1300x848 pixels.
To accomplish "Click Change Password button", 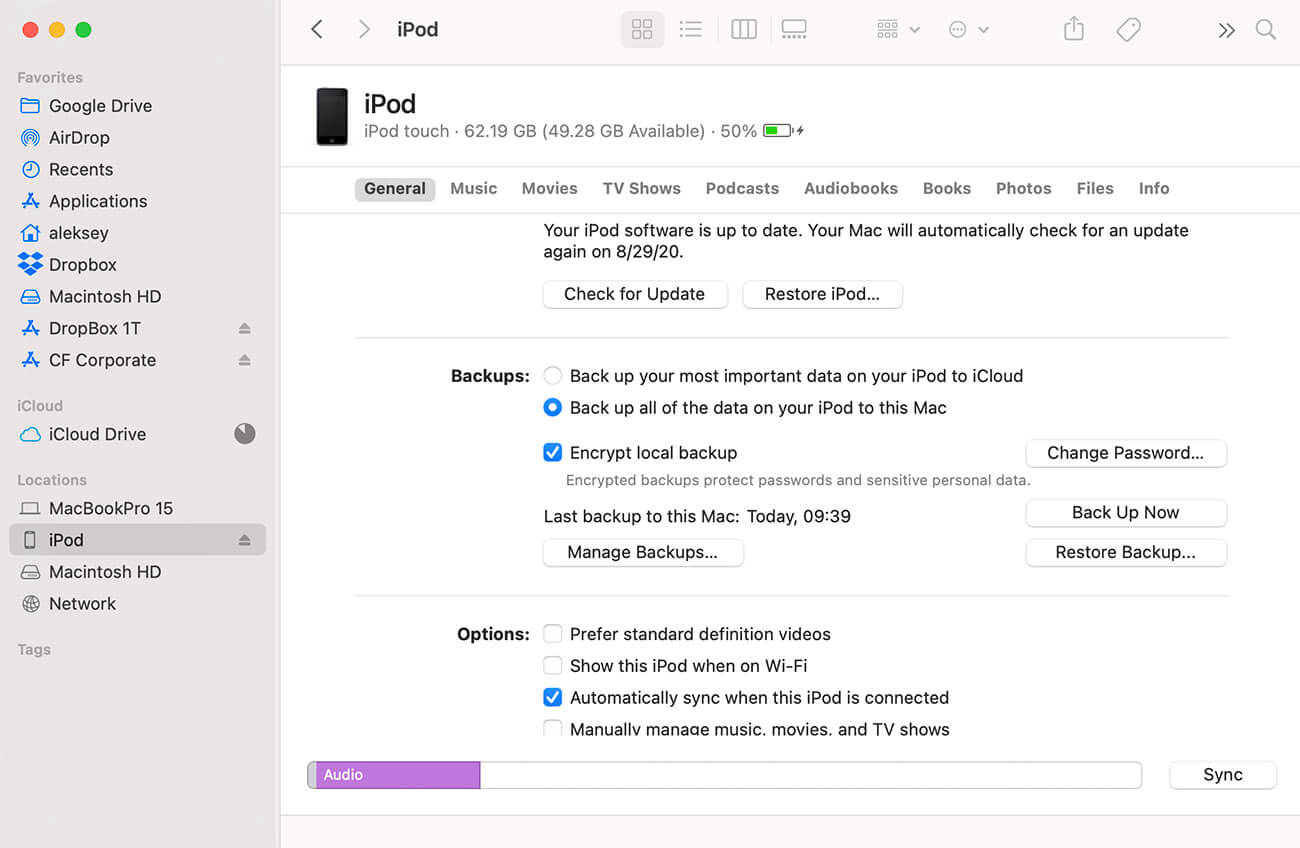I will click(1126, 453).
